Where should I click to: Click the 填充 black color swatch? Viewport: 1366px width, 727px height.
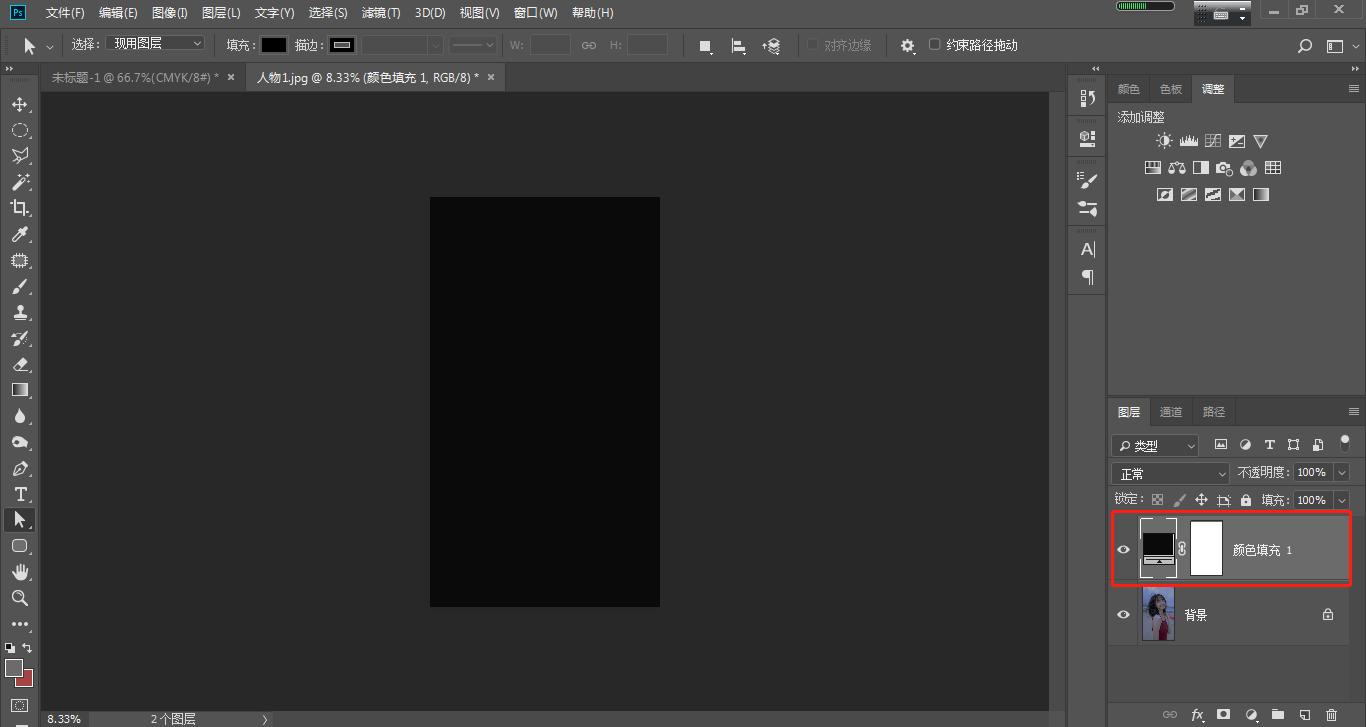274,45
